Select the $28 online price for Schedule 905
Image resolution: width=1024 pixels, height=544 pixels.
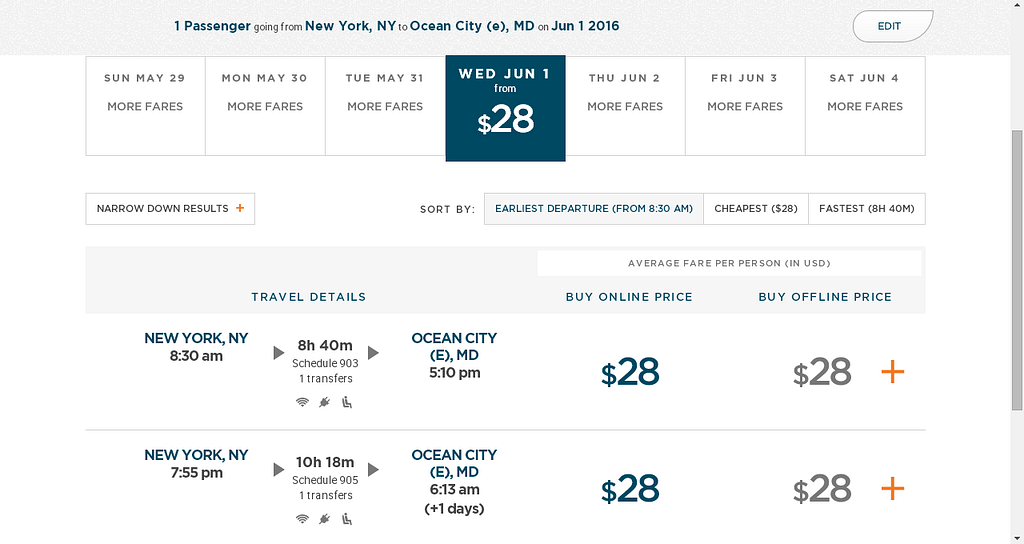630,489
